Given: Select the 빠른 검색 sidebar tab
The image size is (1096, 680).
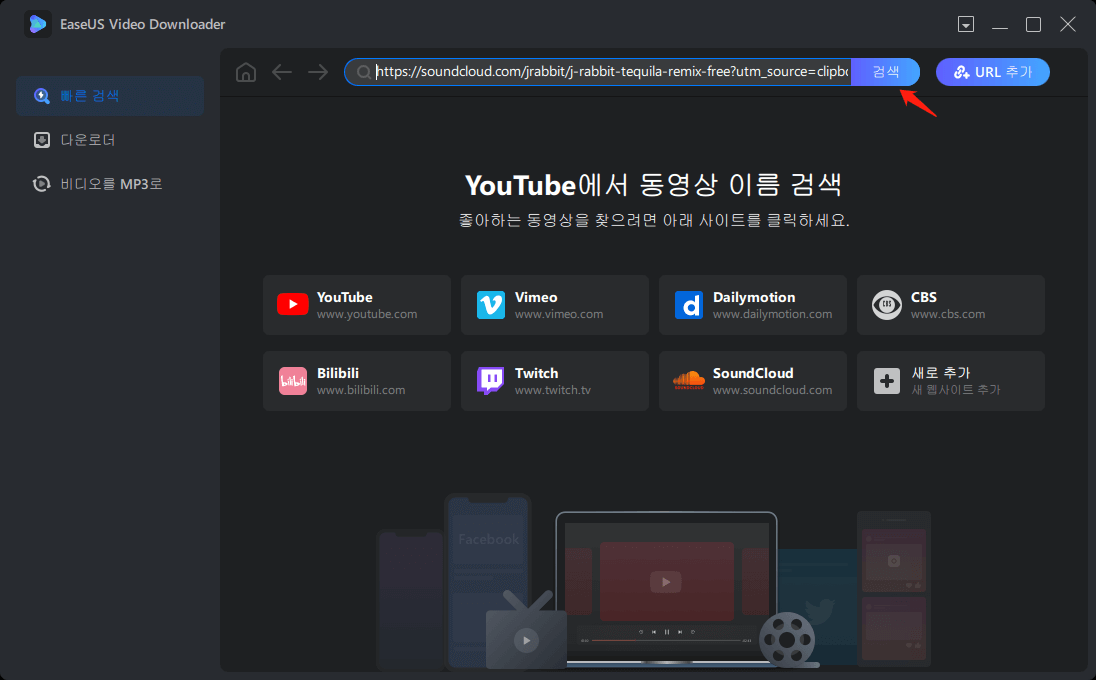Looking at the screenshot, I should (110, 96).
